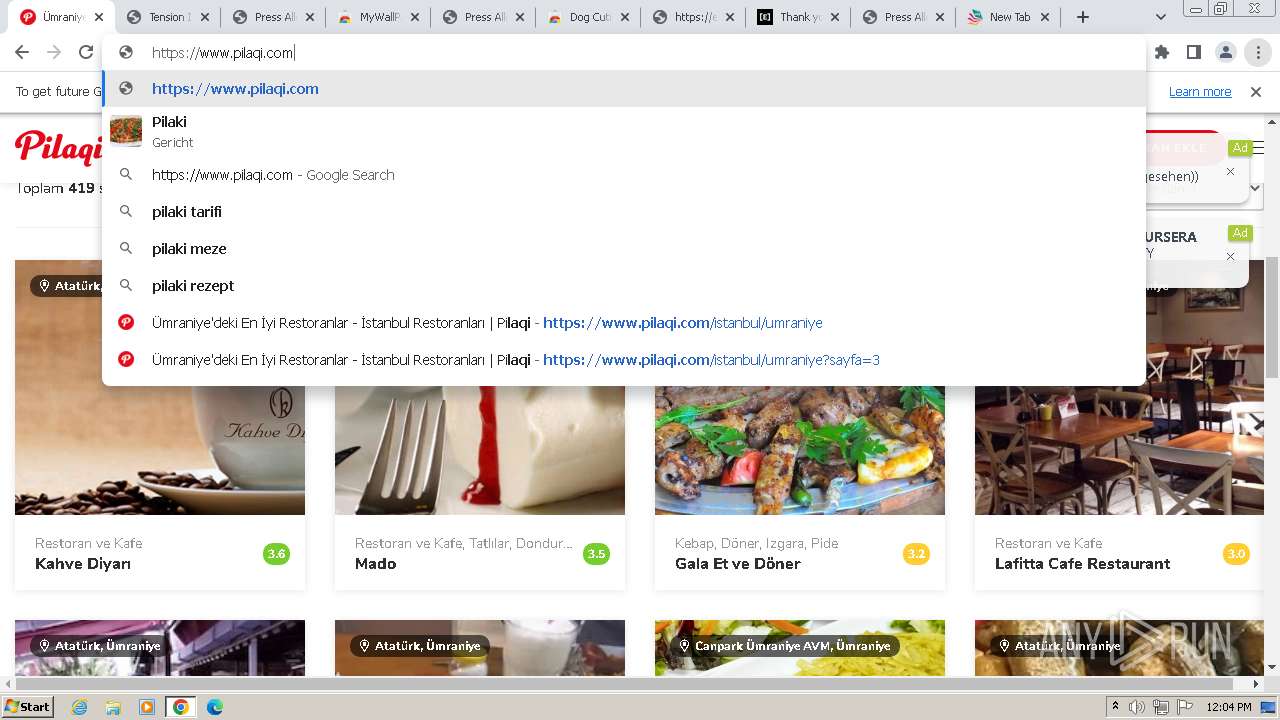Open File Explorer from the taskbar
Viewport: 1280px width, 720px height.
coord(113,707)
